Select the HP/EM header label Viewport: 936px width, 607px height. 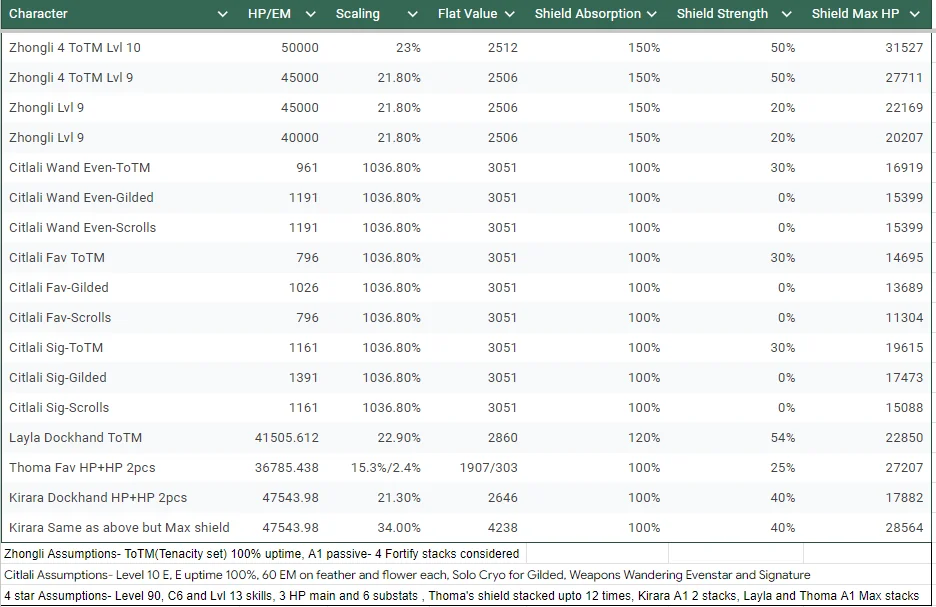[269, 14]
